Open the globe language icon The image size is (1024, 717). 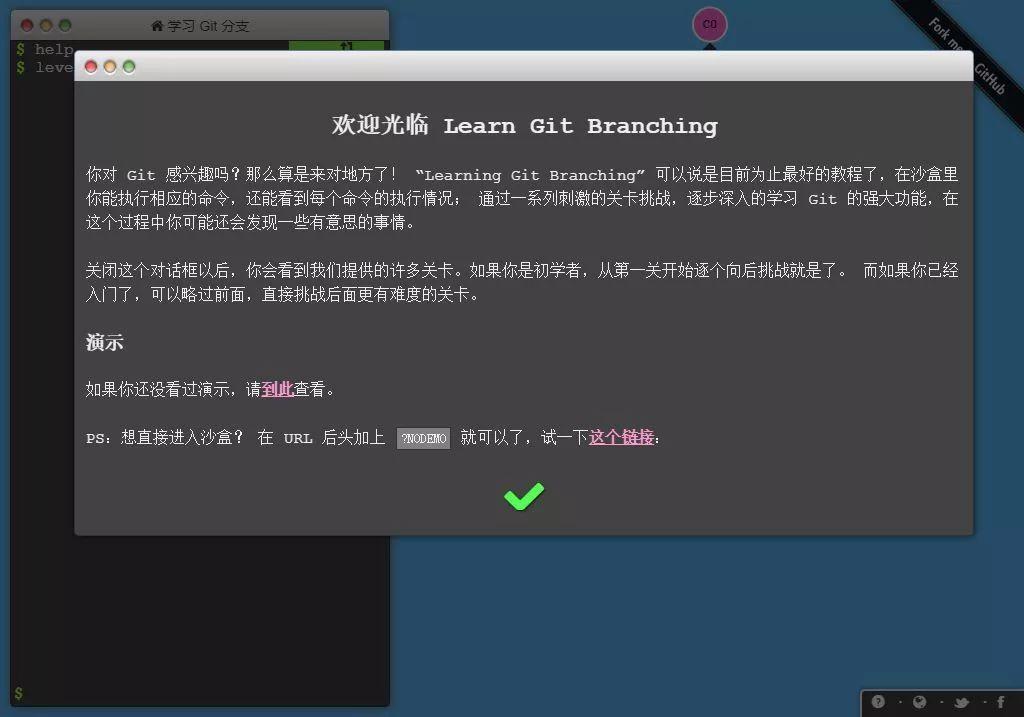pyautogui.click(x=920, y=702)
